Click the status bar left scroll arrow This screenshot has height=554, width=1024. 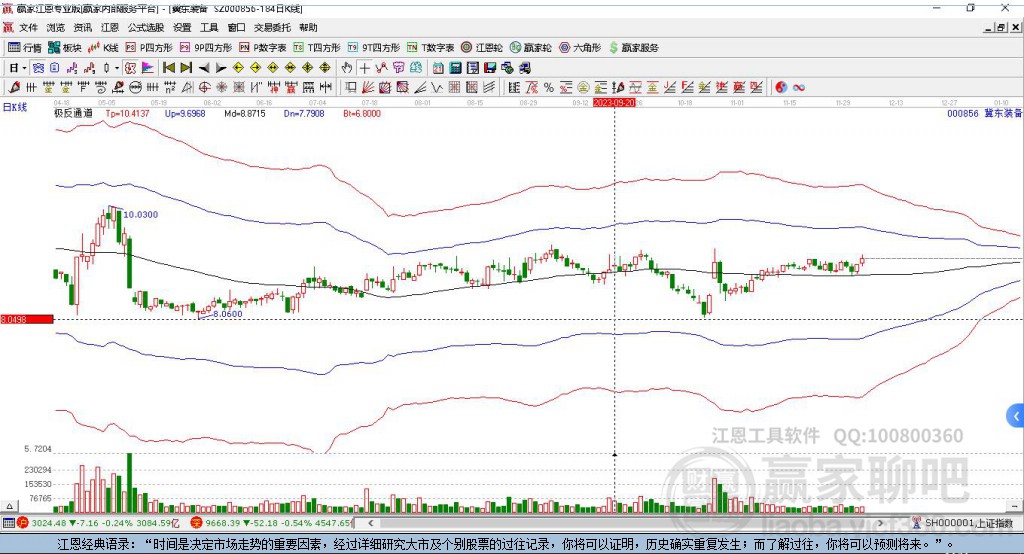pos(371,523)
